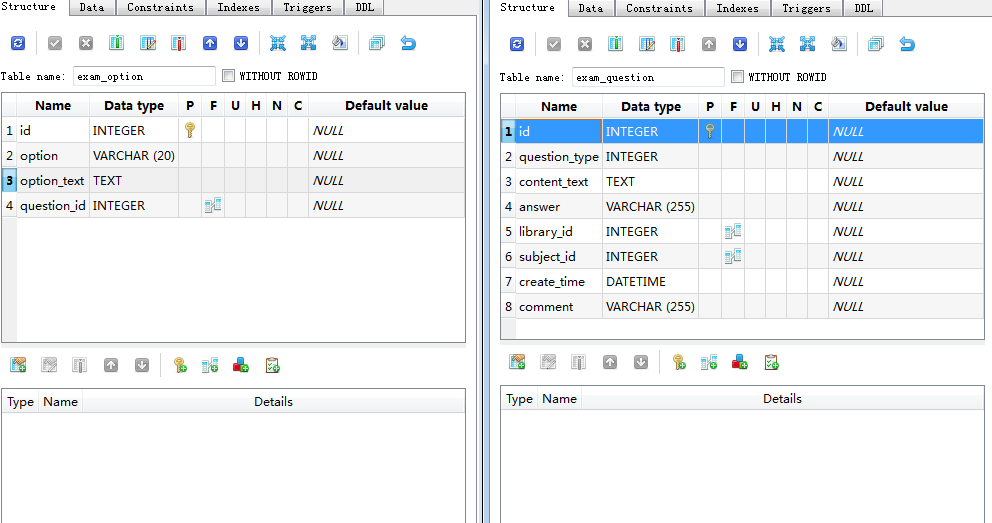Add table constraint in exam_question lower toolbar
Image resolution: width=992 pixels, height=523 pixels.
click(518, 362)
